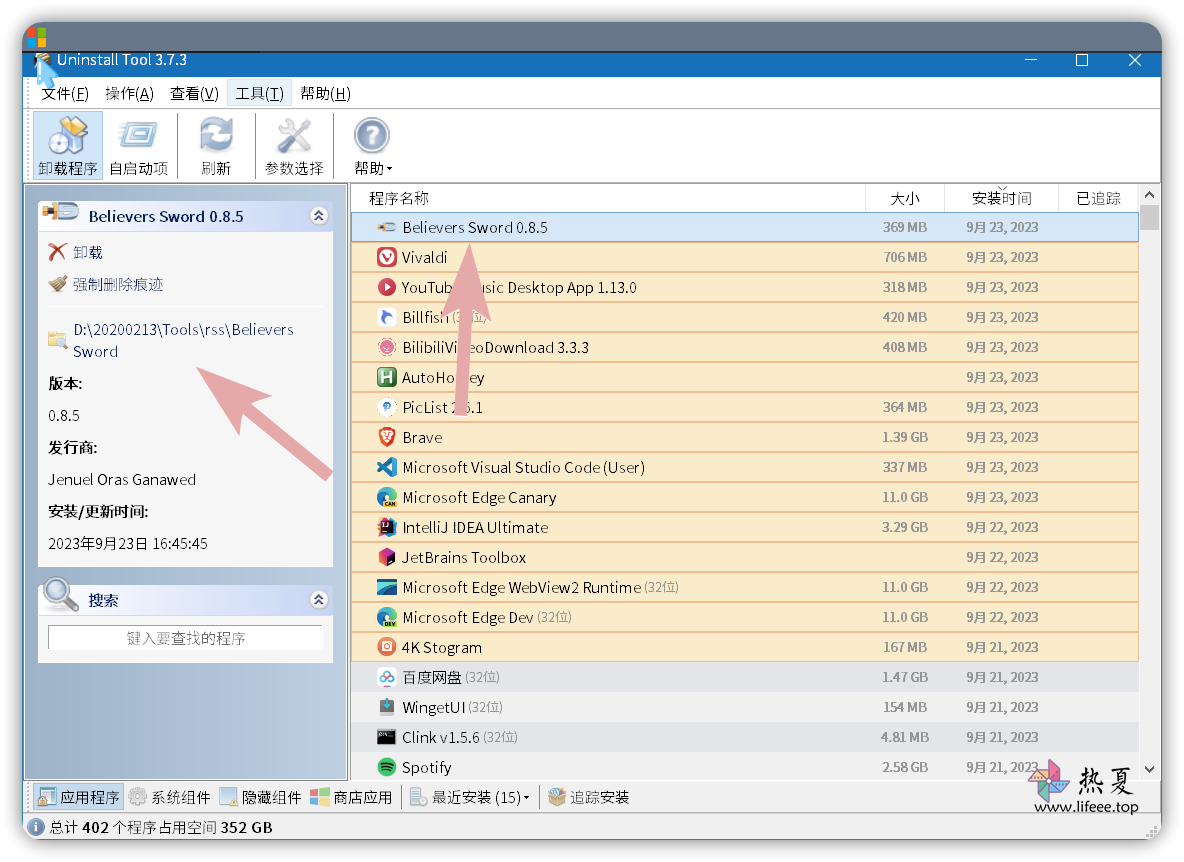Open 参数选择 preferences tool

[x=294, y=146]
